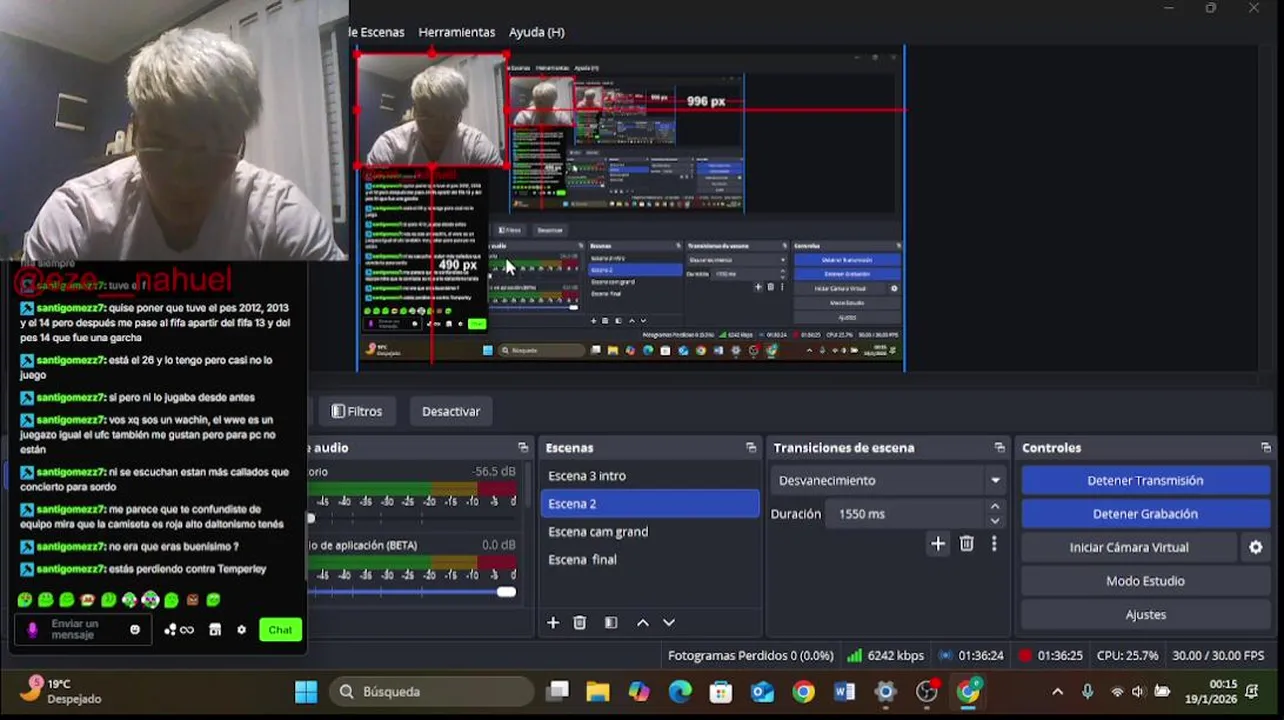Open the notification bell in system tray
This screenshot has width=1284, height=720.
[1252, 692]
